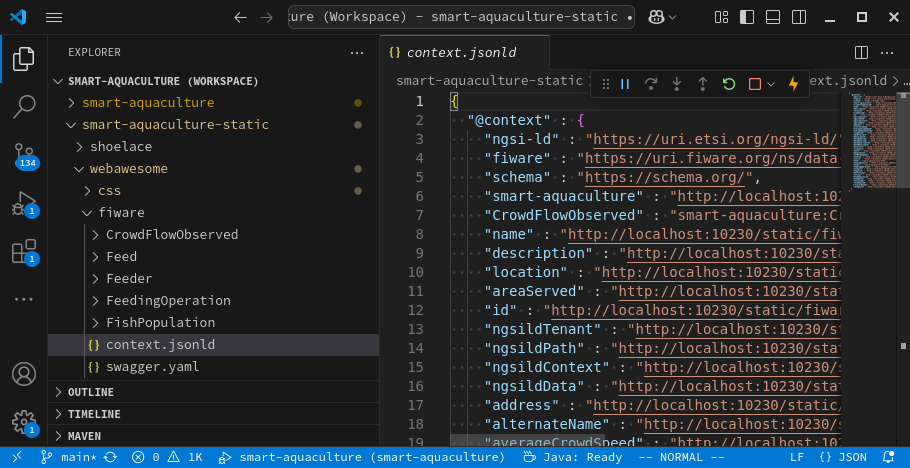
Task: Open Accounts menu
Action: coord(24,375)
